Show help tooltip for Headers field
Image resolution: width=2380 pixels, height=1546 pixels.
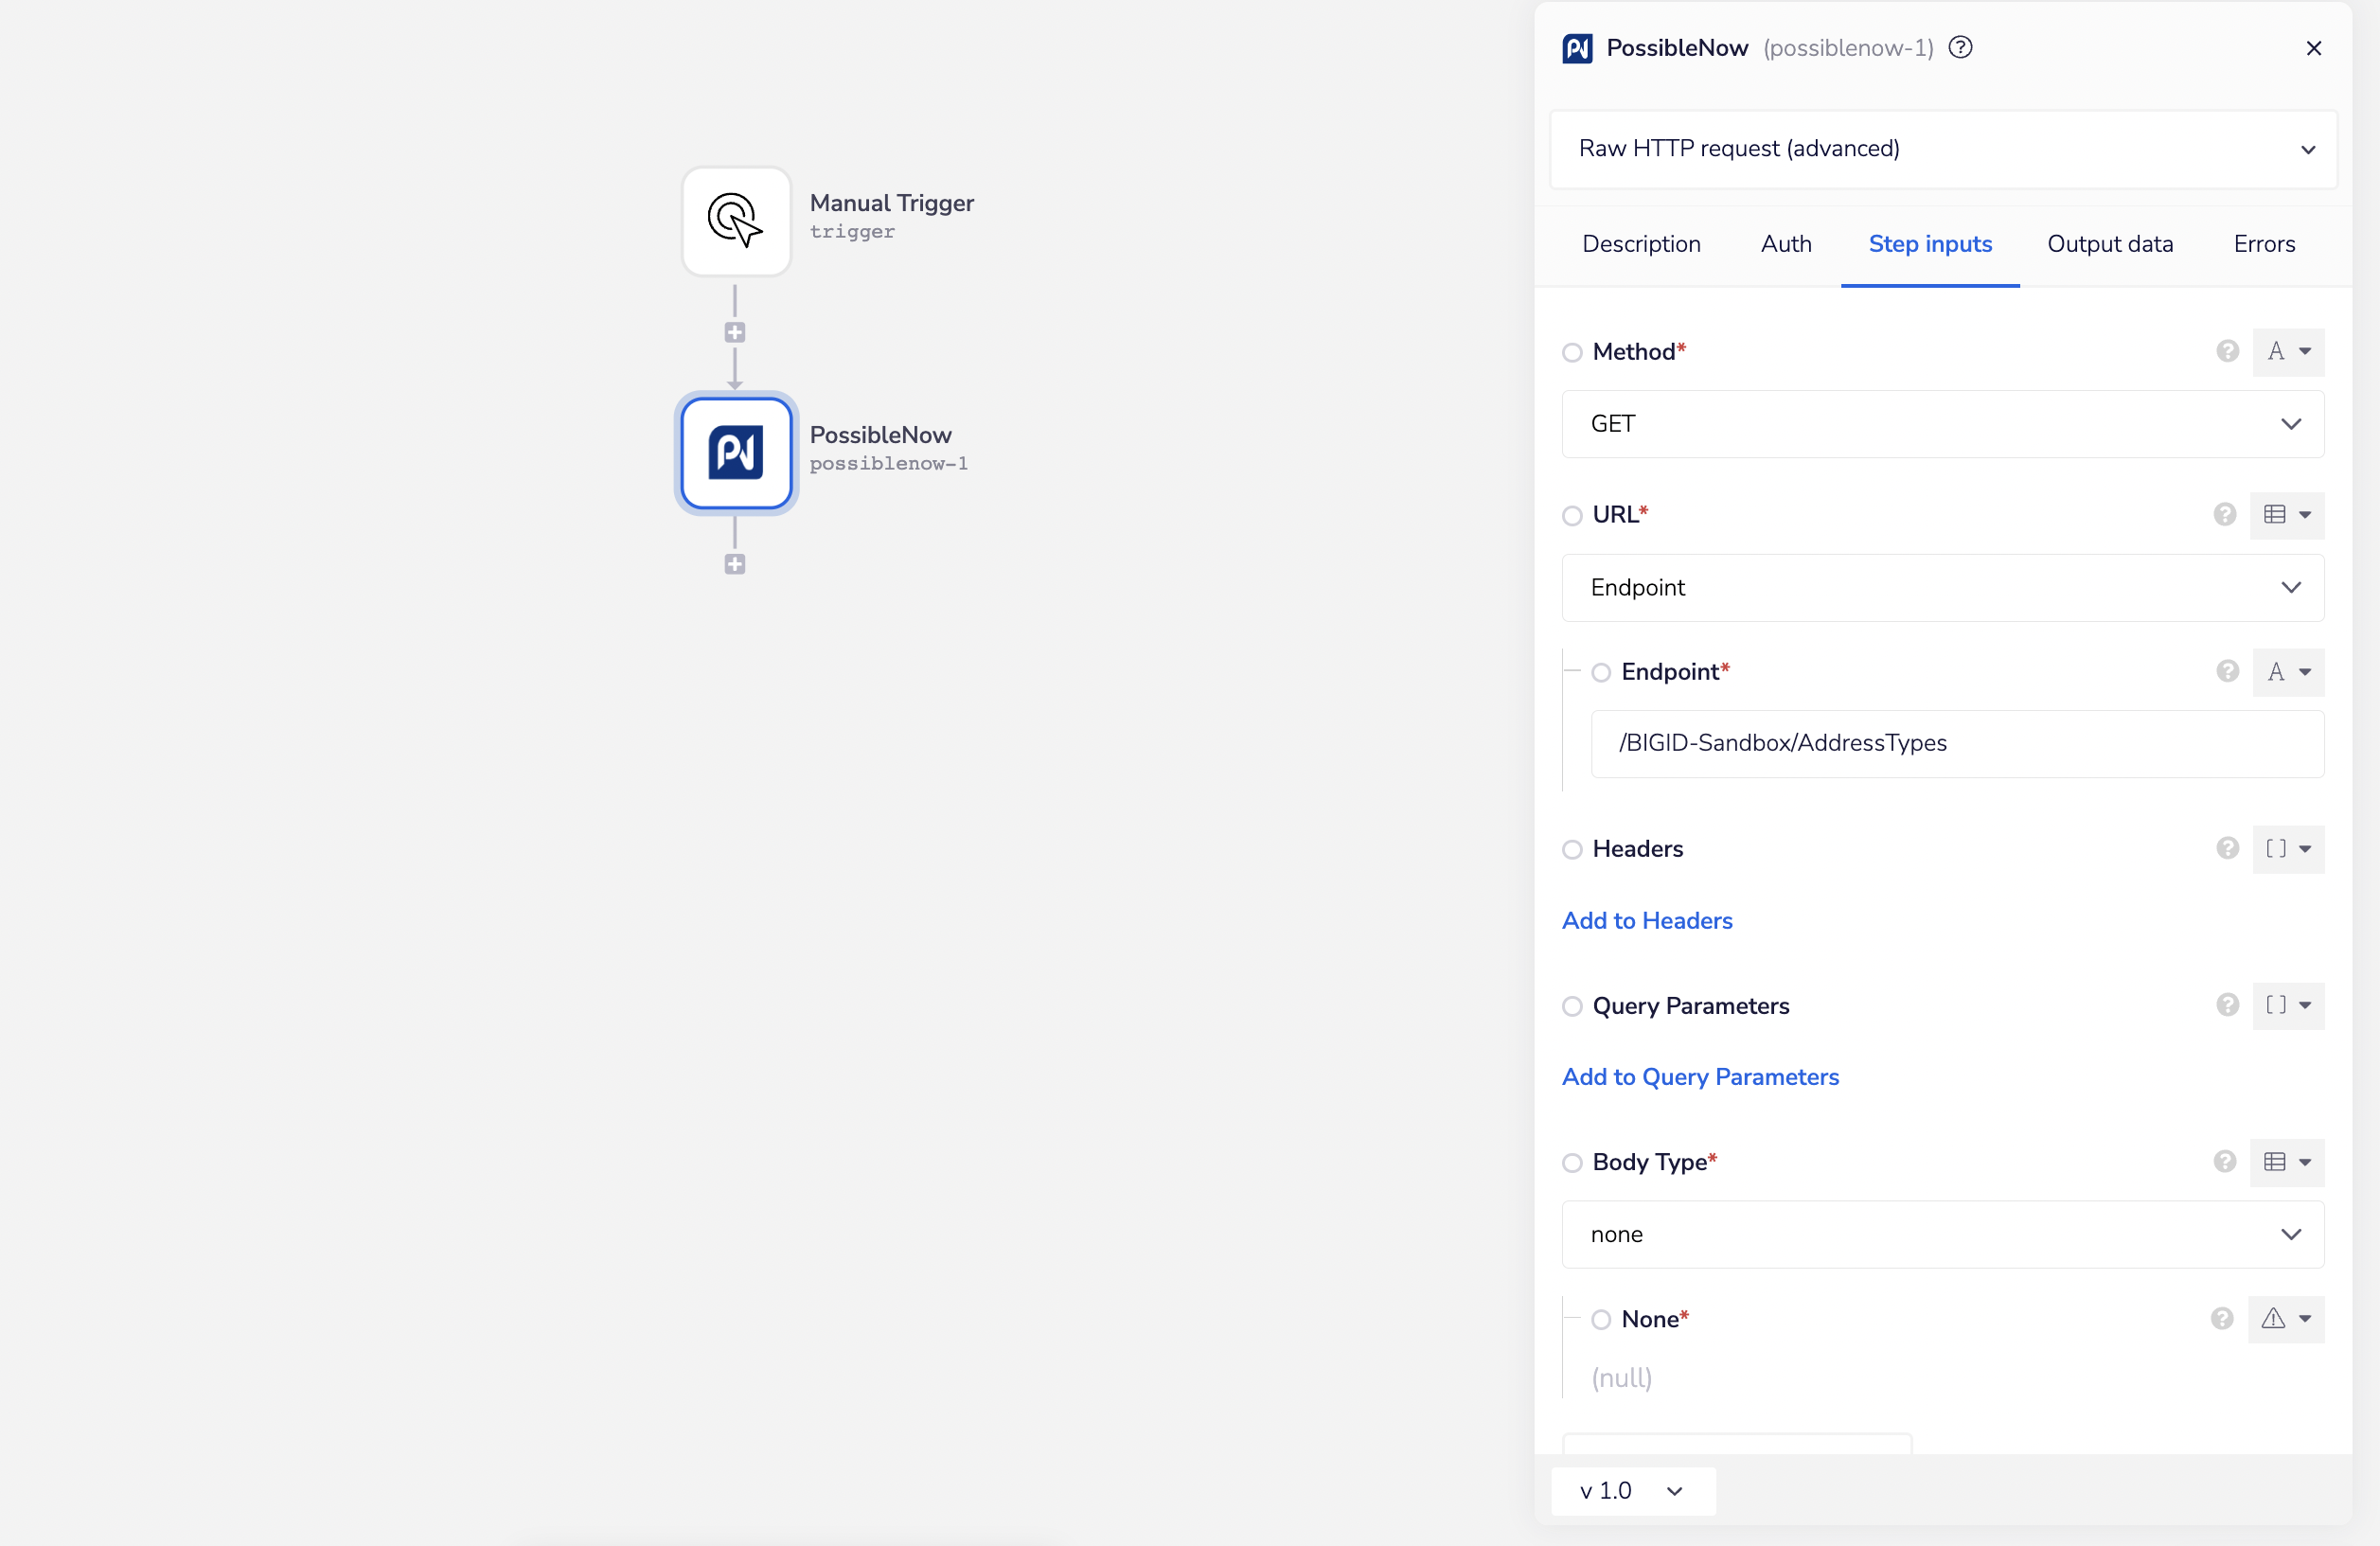click(2227, 849)
